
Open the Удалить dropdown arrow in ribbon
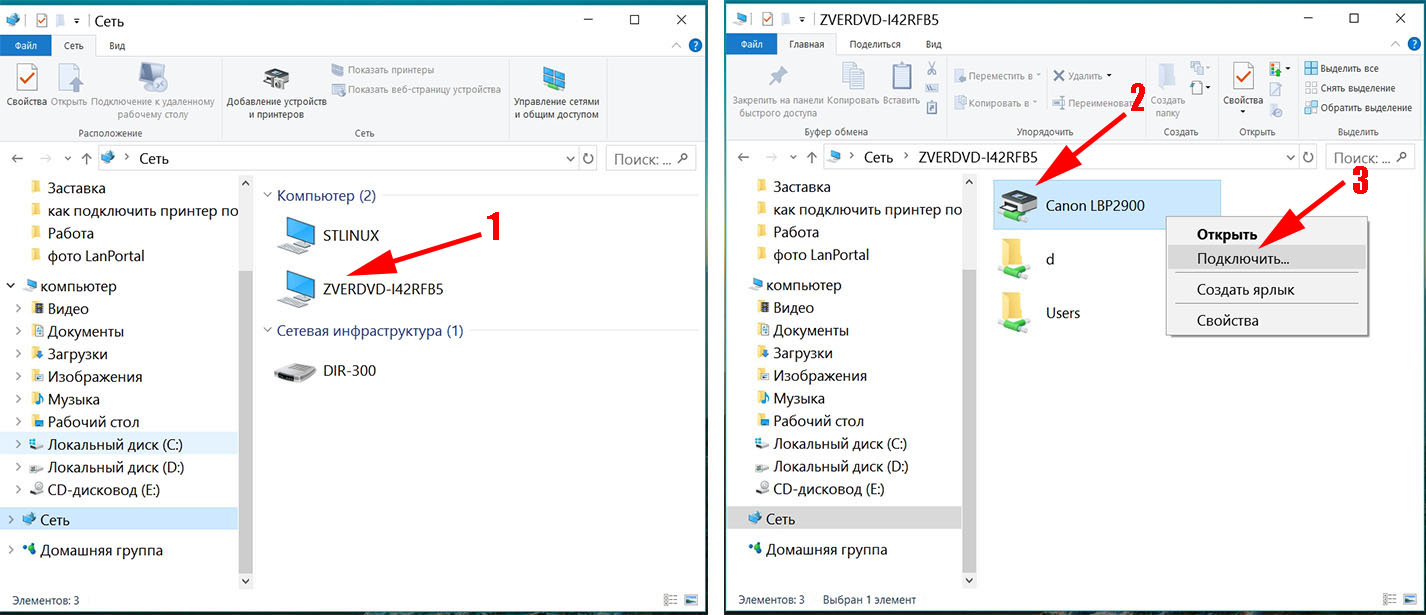click(x=1110, y=76)
